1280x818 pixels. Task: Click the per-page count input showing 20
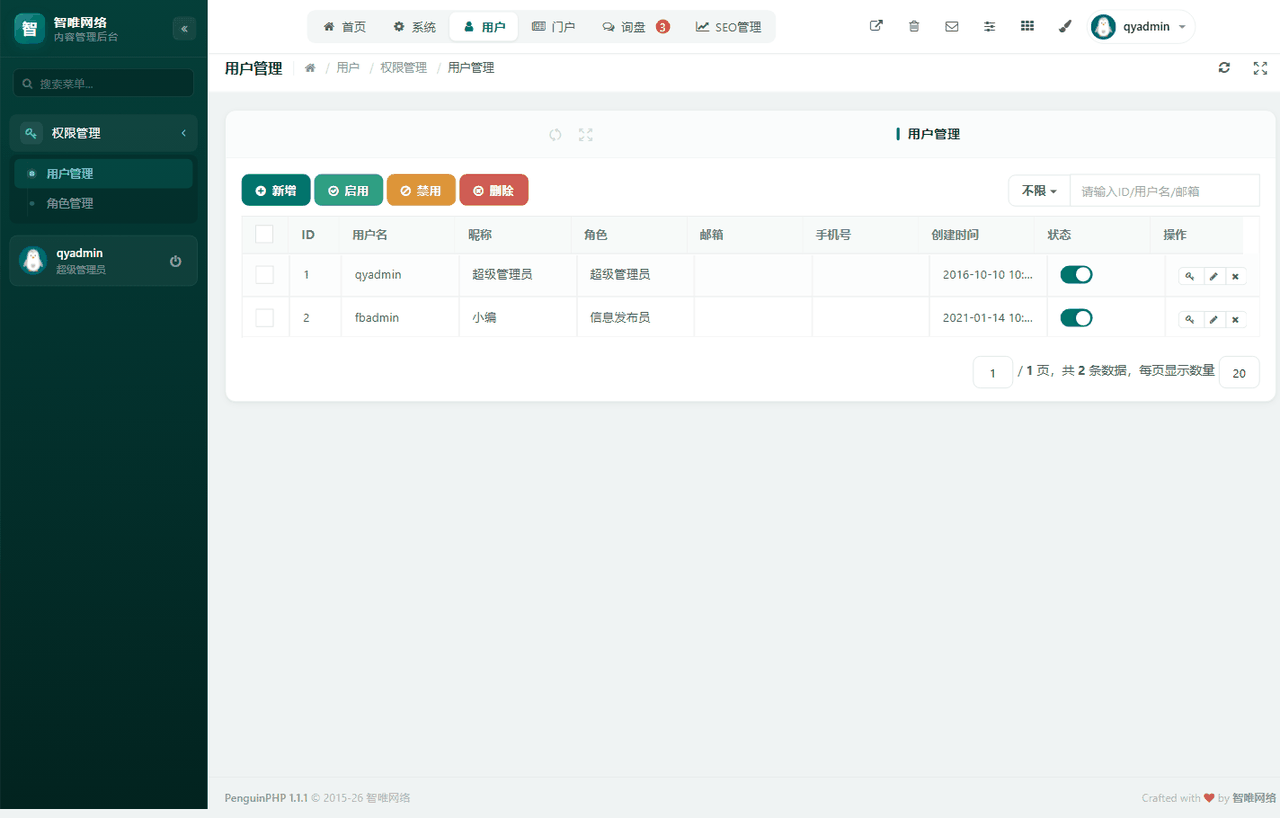(x=1240, y=372)
